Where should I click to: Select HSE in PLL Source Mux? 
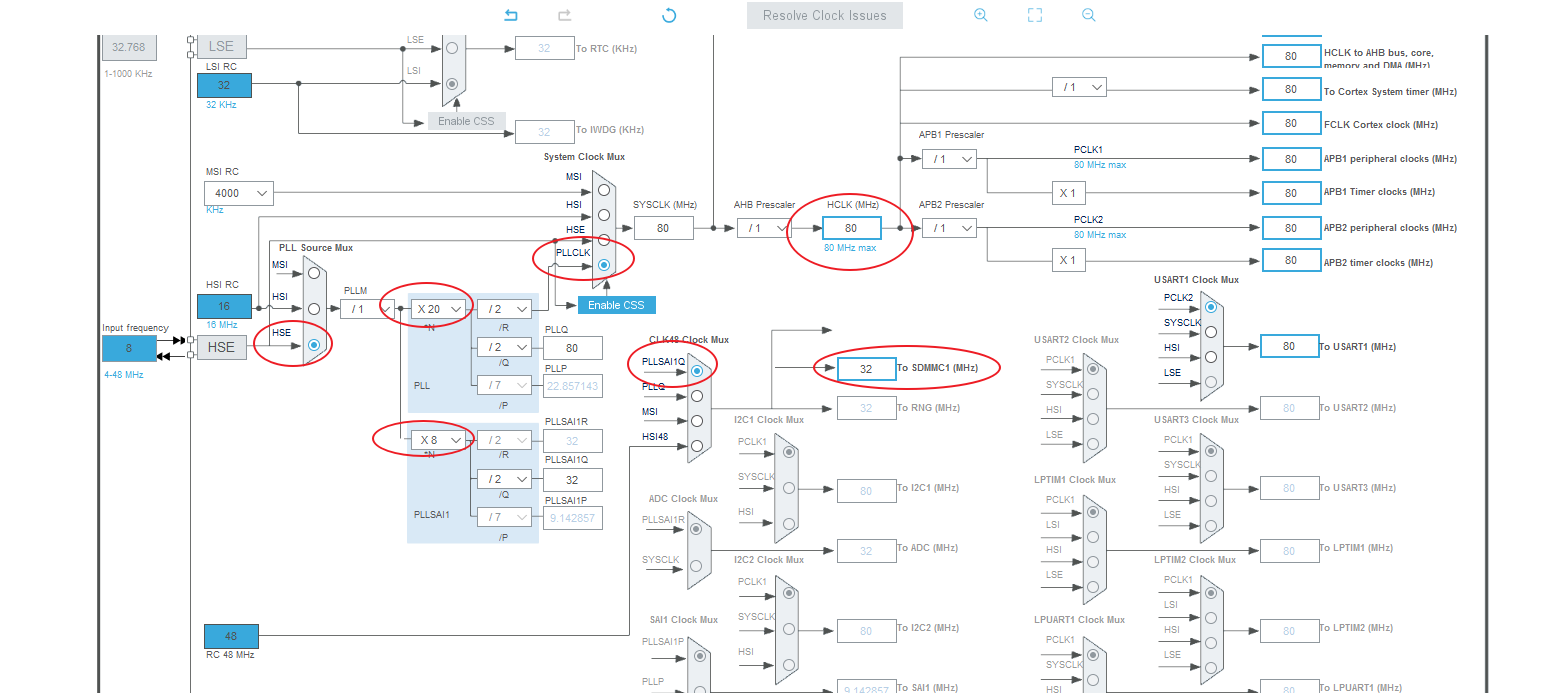[x=314, y=345]
